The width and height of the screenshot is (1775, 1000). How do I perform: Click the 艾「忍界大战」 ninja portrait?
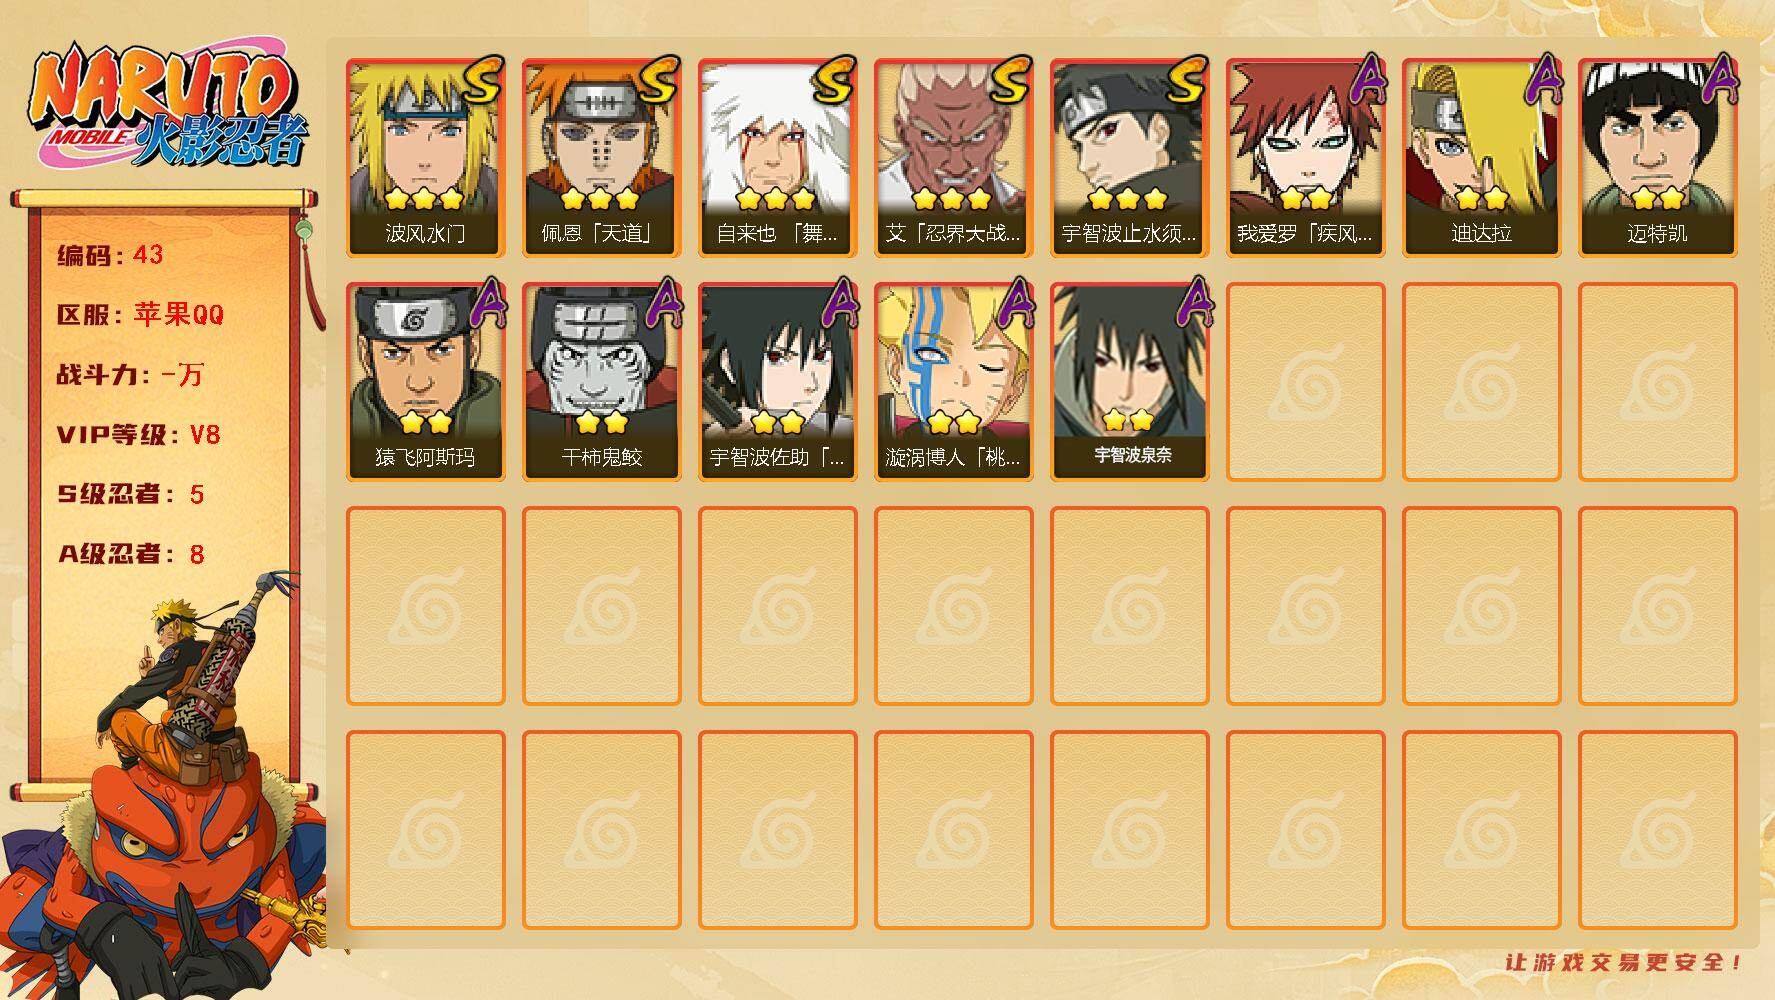coord(953,158)
